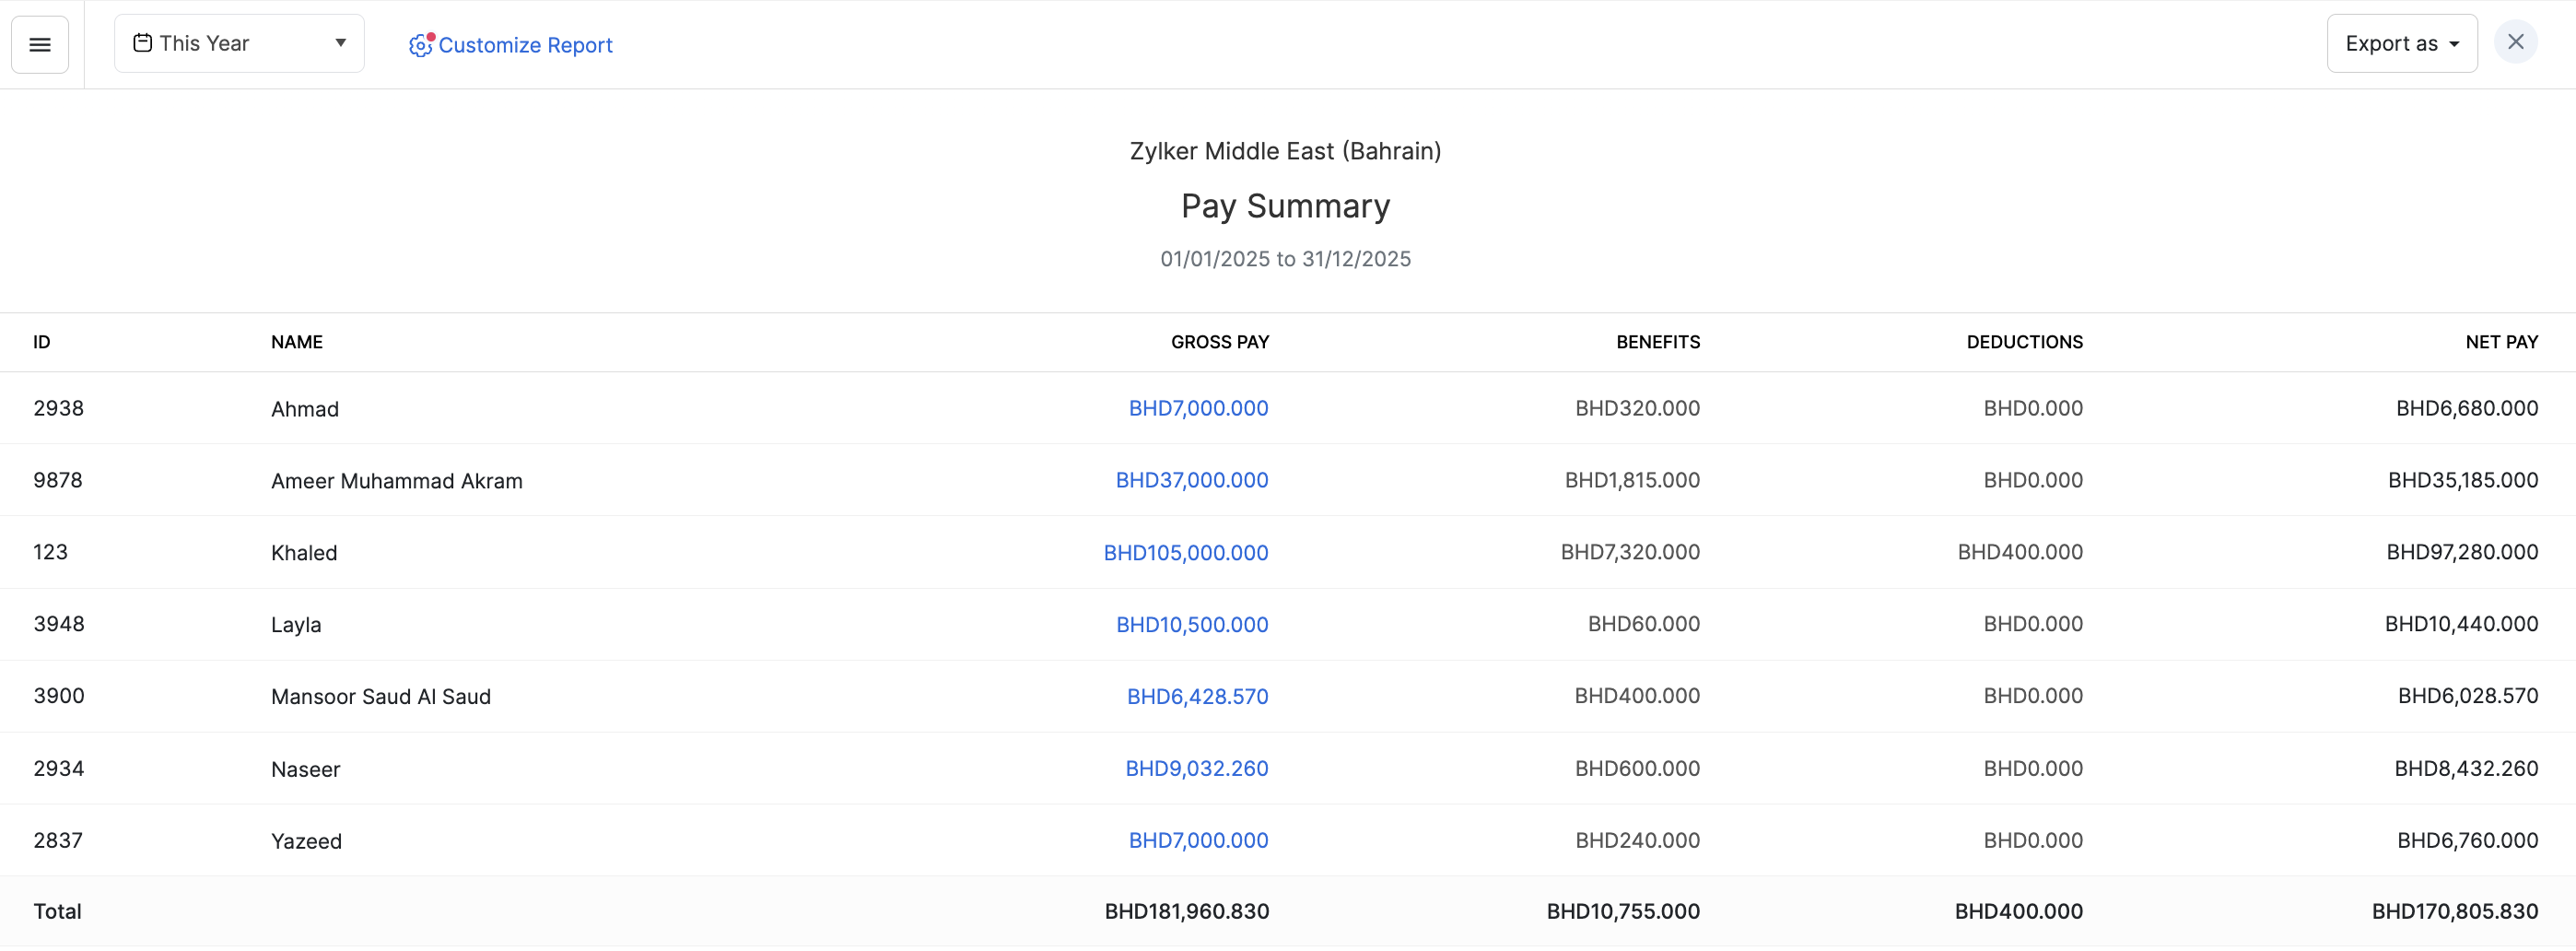2576x951 pixels.
Task: Click the DEDUCTIONS column header
Action: tap(2024, 342)
